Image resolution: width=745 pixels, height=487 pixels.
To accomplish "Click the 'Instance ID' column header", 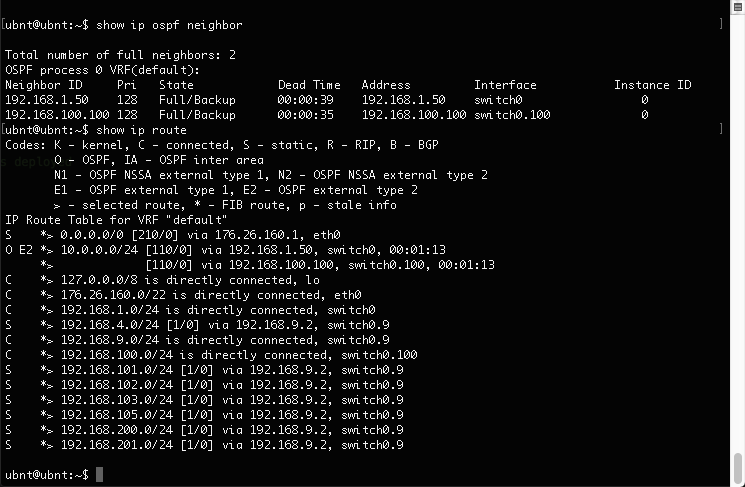I will [652, 85].
